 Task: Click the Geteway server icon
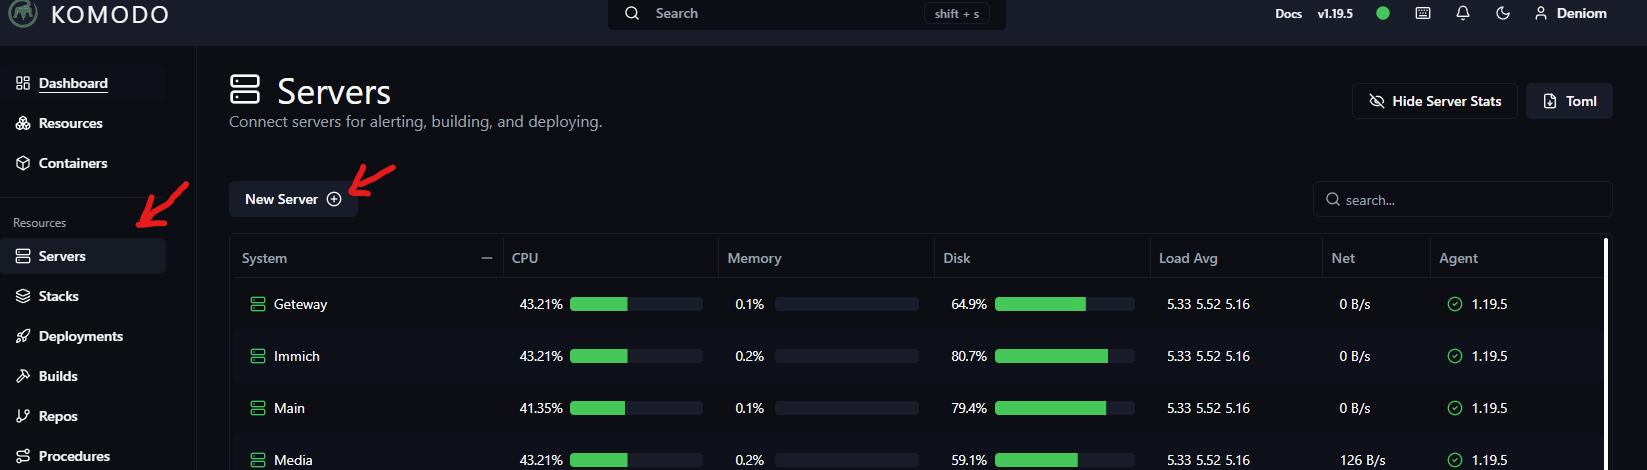coord(257,304)
